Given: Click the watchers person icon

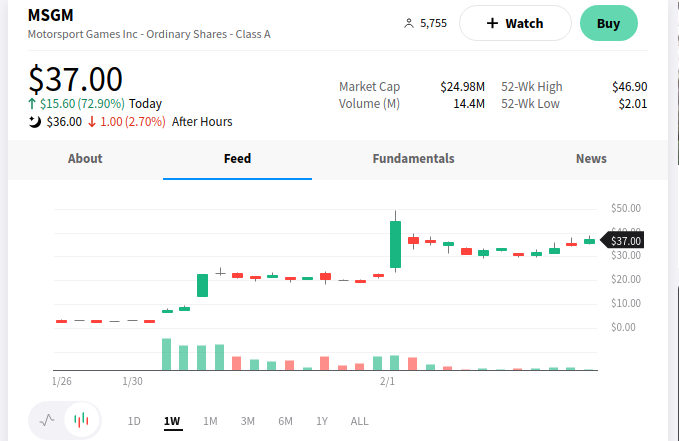Looking at the screenshot, I should tap(408, 23).
